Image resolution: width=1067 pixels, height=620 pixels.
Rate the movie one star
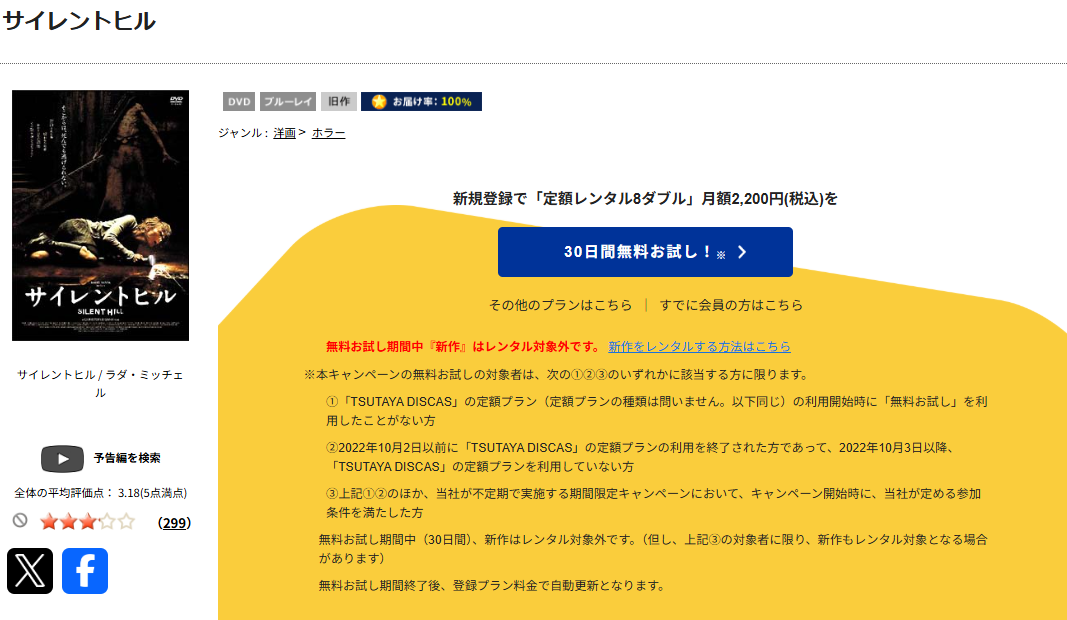pyautogui.click(x=49, y=522)
